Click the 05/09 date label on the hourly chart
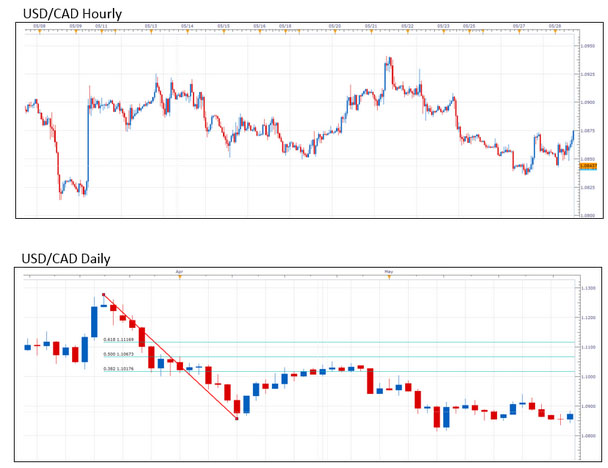Image resolution: width=608 pixels, height=468 pixels. [x=76, y=26]
